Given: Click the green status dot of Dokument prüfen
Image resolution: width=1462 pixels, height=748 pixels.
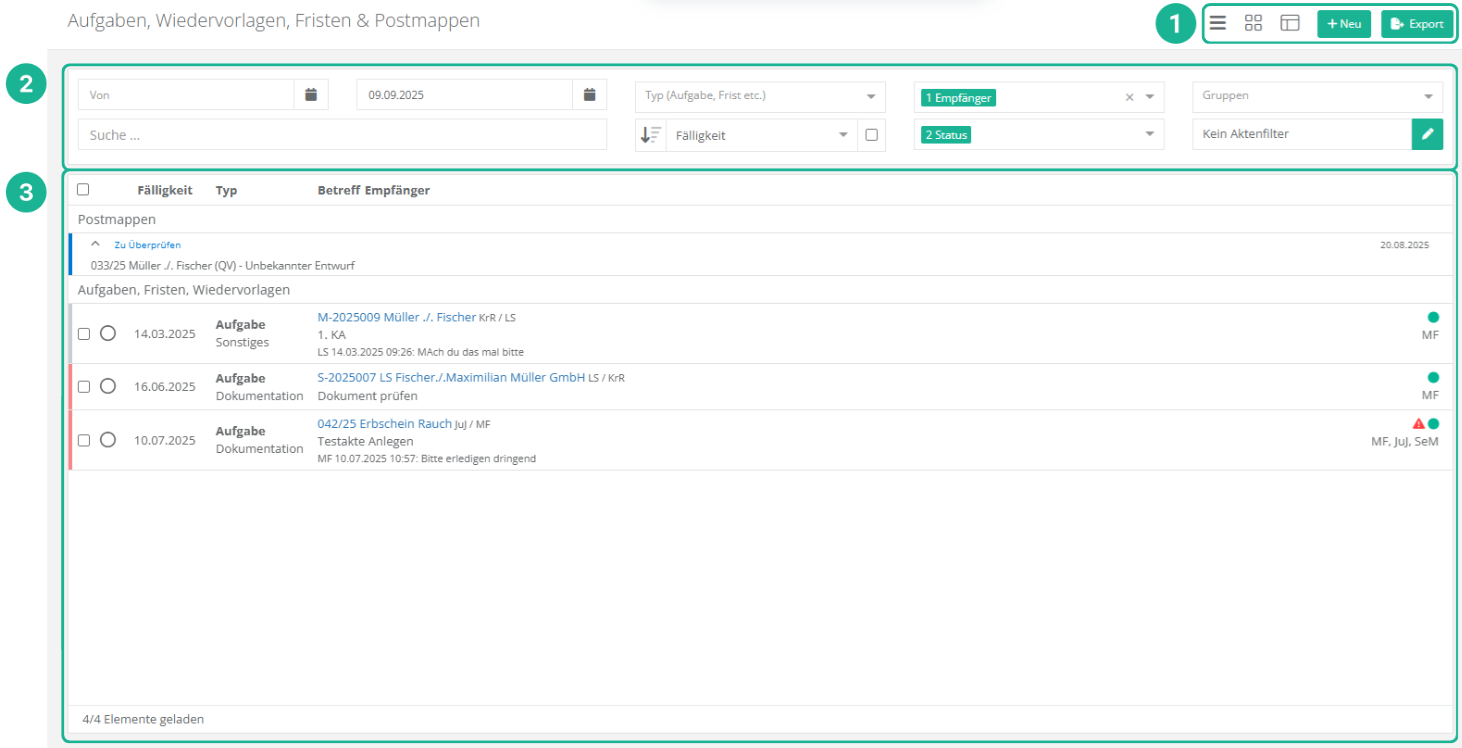Looking at the screenshot, I should click(x=1433, y=378).
